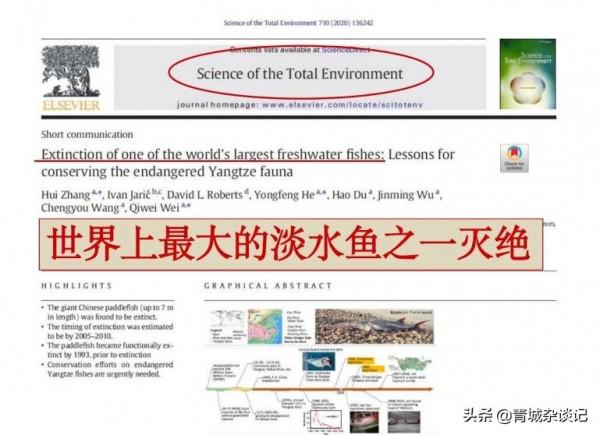
Task: Select author David L. Roberts
Action: (x=205, y=195)
